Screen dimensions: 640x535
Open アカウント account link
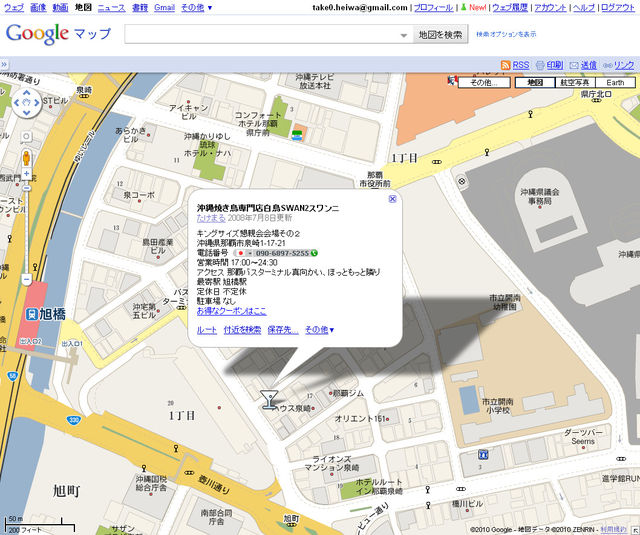click(550, 7)
